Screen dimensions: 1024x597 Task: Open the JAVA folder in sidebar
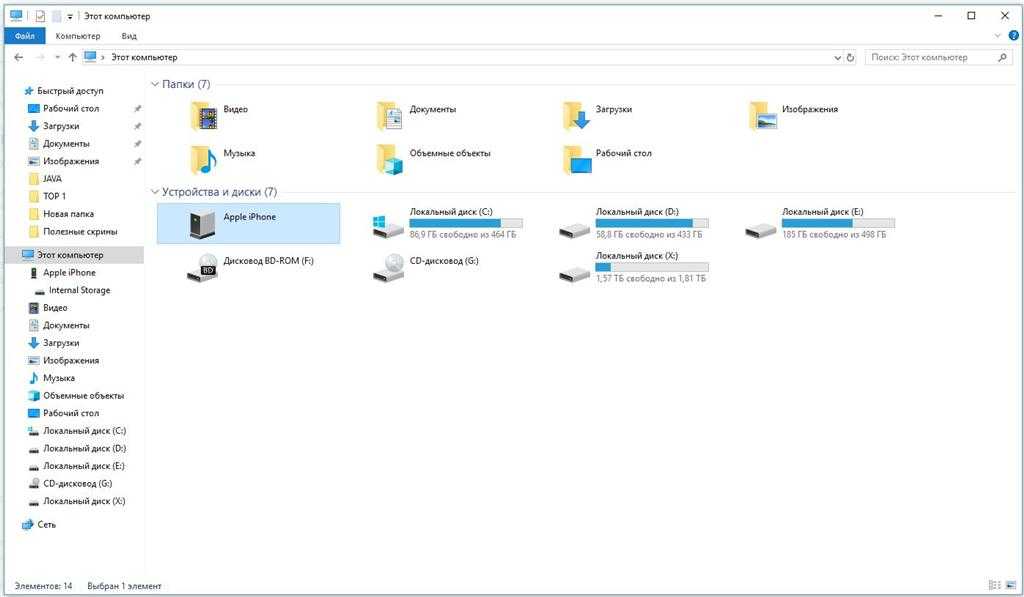point(52,179)
